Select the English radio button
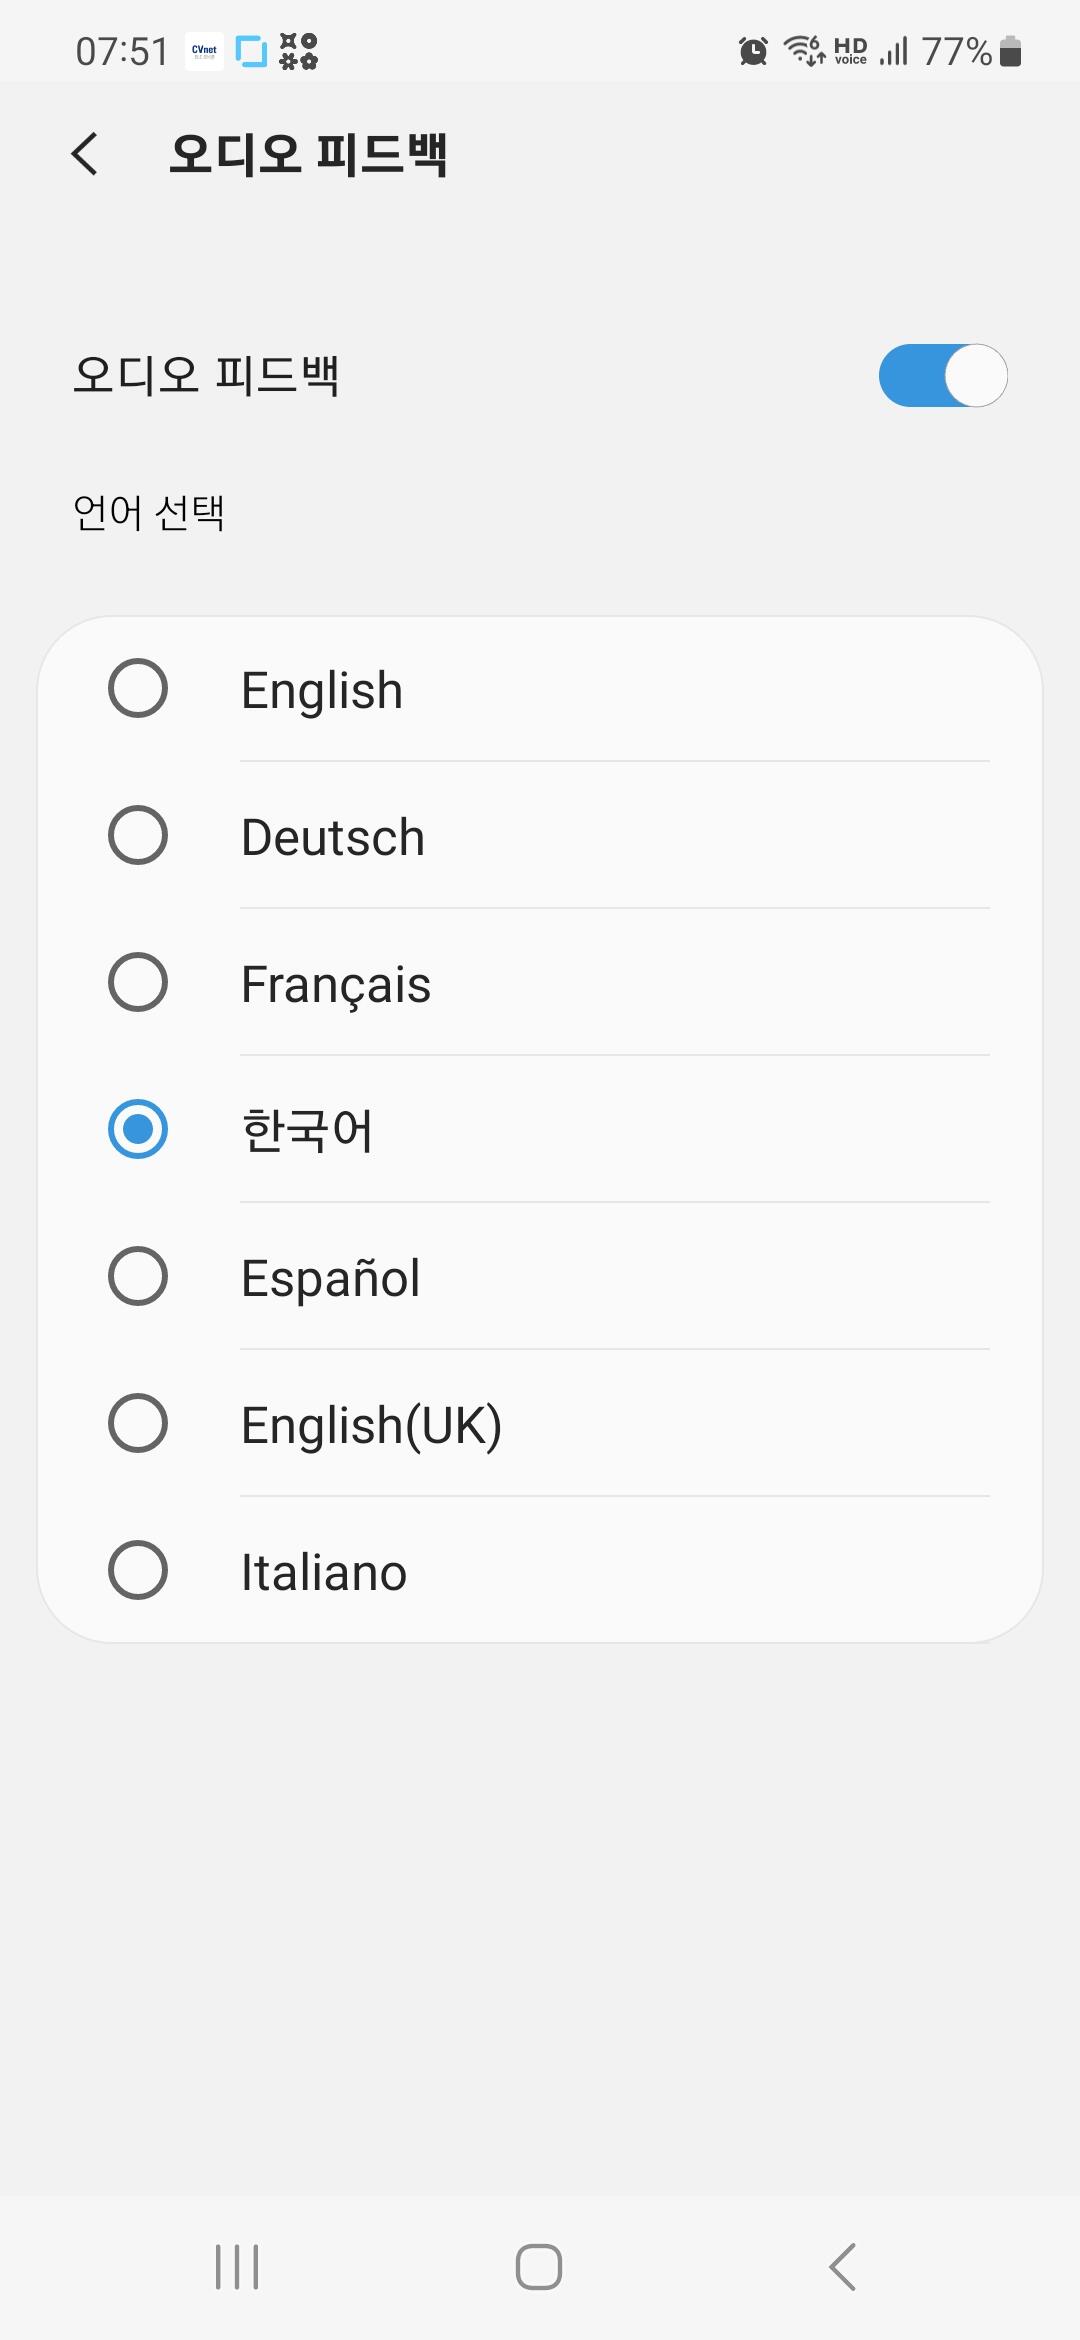 pyautogui.click(x=138, y=689)
